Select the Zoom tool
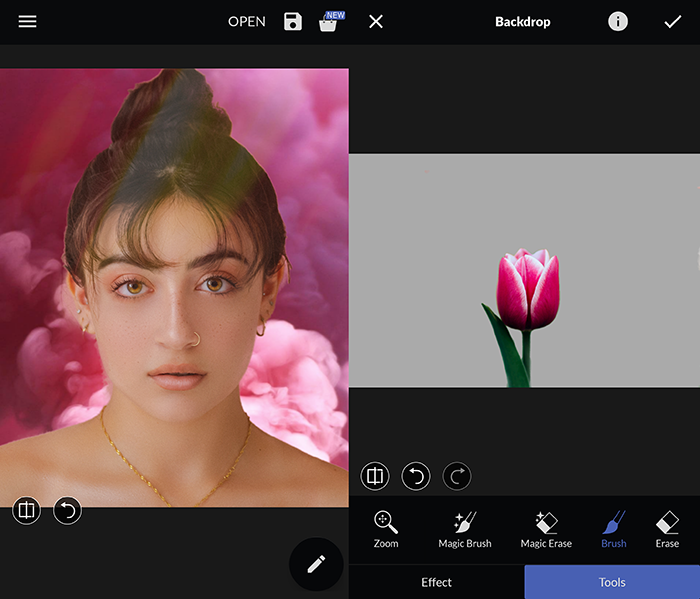The image size is (700, 599). pyautogui.click(x=386, y=529)
